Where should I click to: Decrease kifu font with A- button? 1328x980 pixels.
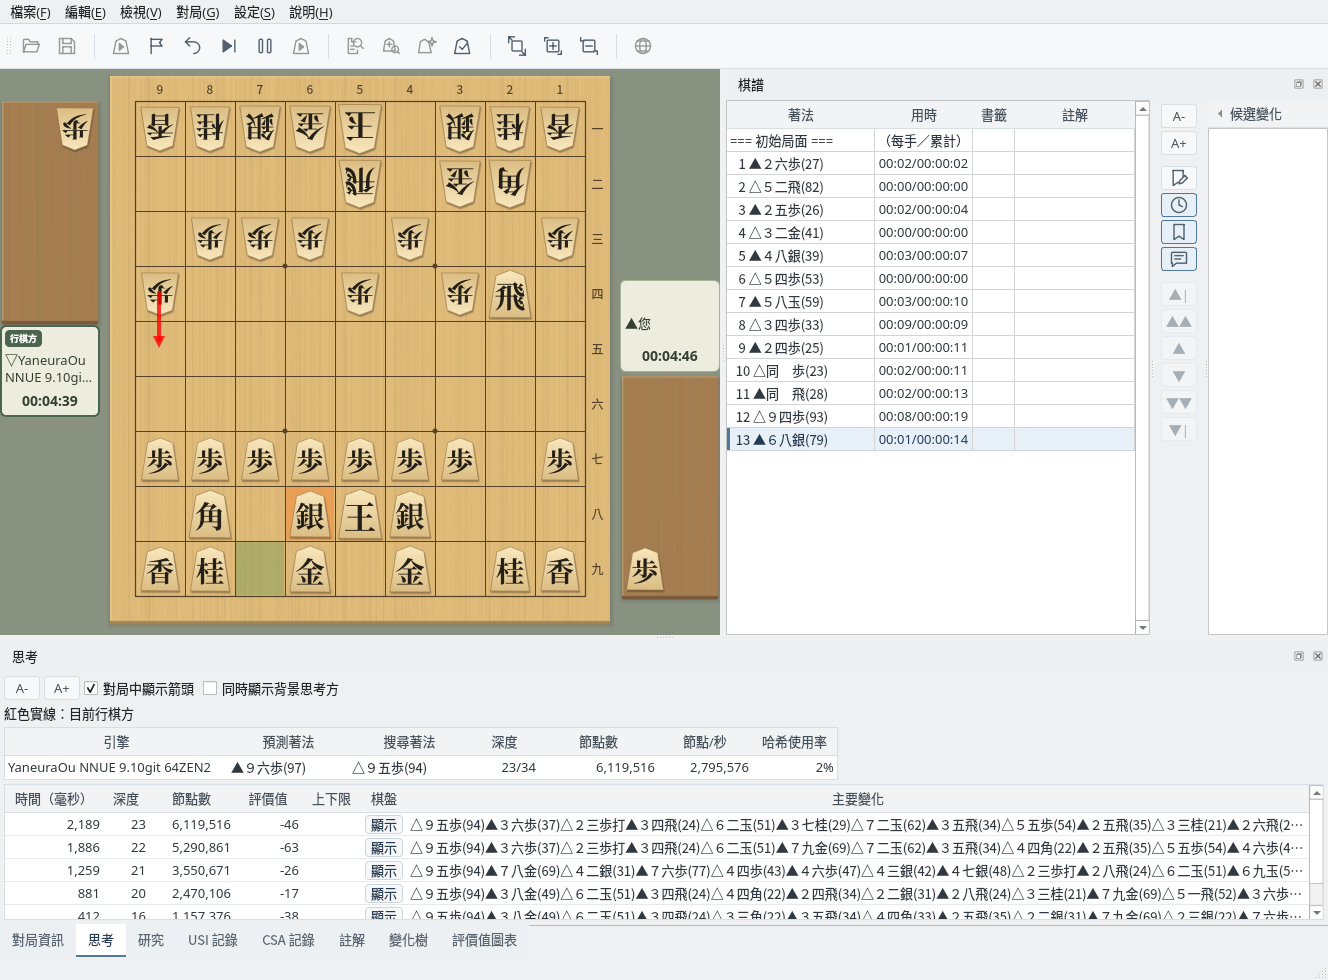(1179, 116)
